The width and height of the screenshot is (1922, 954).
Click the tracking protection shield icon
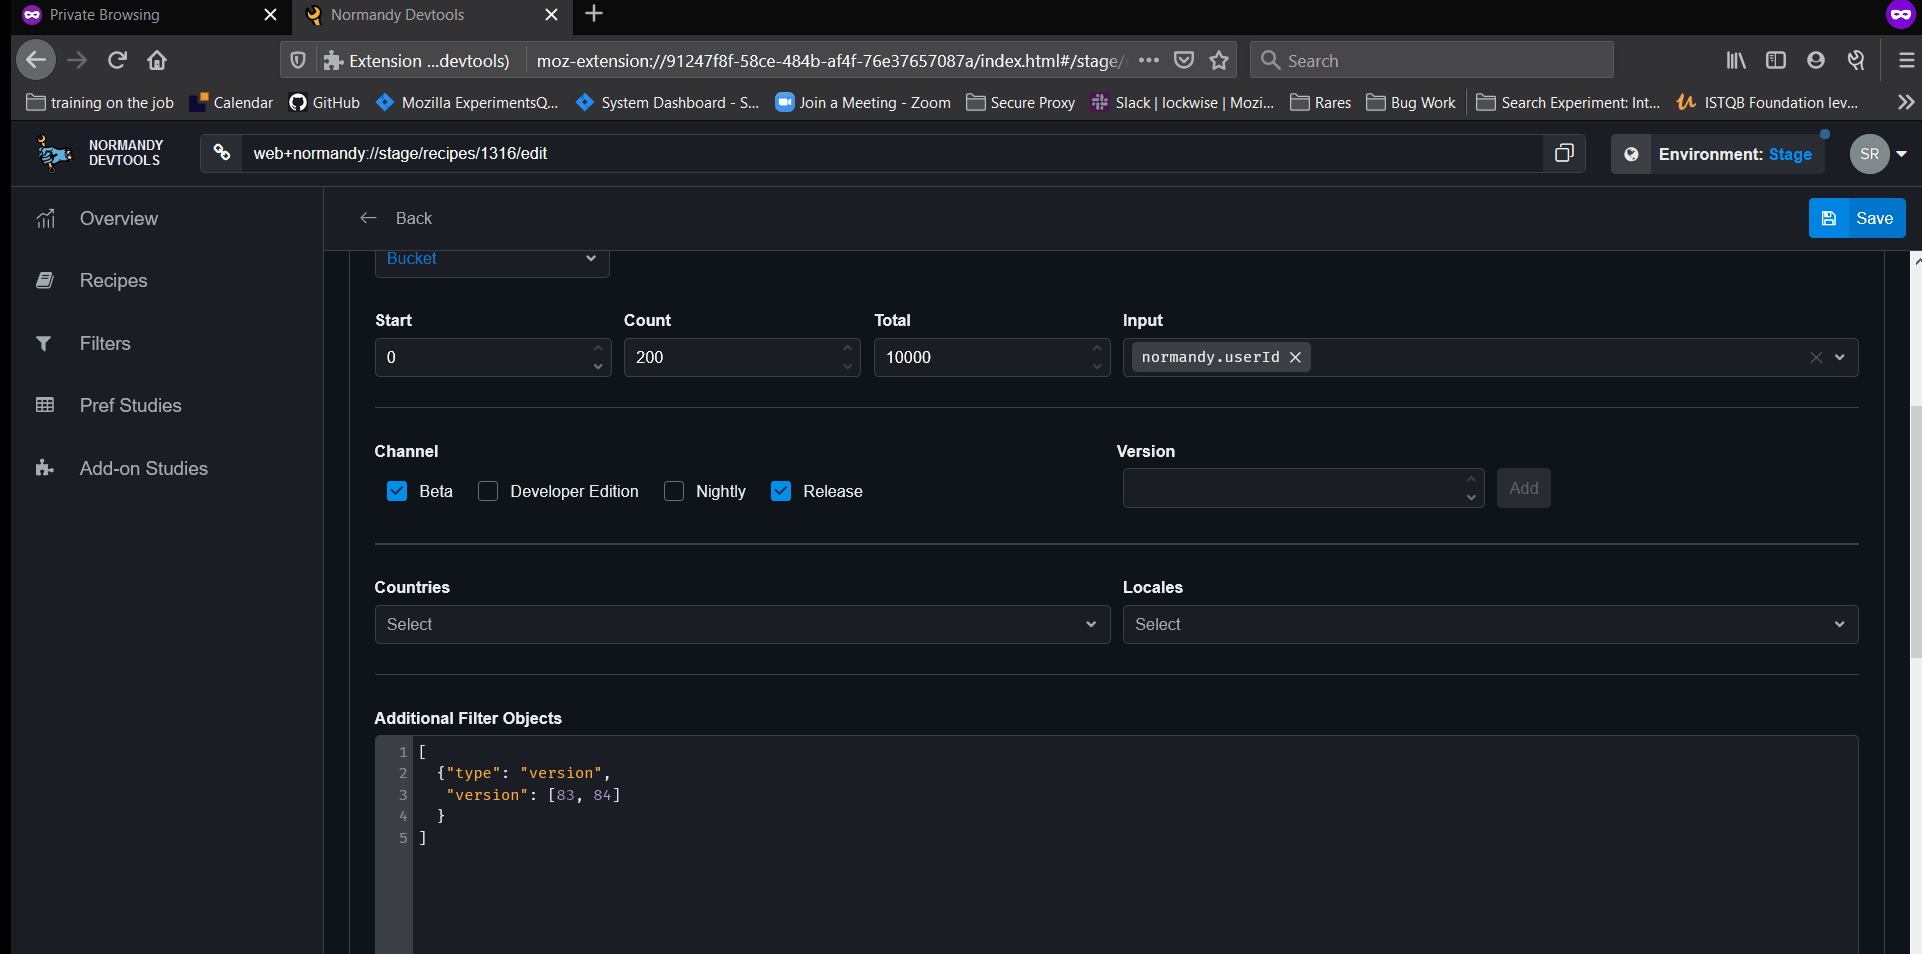coord(297,61)
